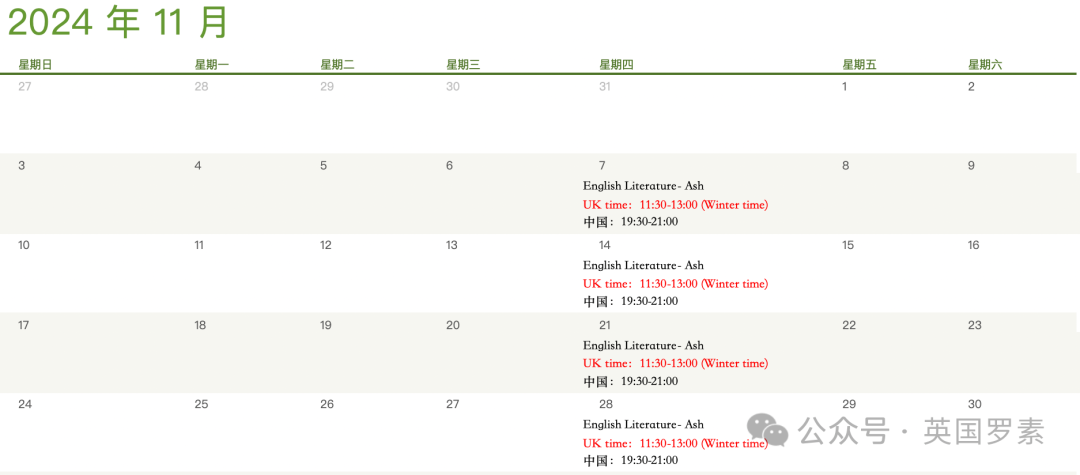Click date cell November 17

pyautogui.click(x=24, y=325)
